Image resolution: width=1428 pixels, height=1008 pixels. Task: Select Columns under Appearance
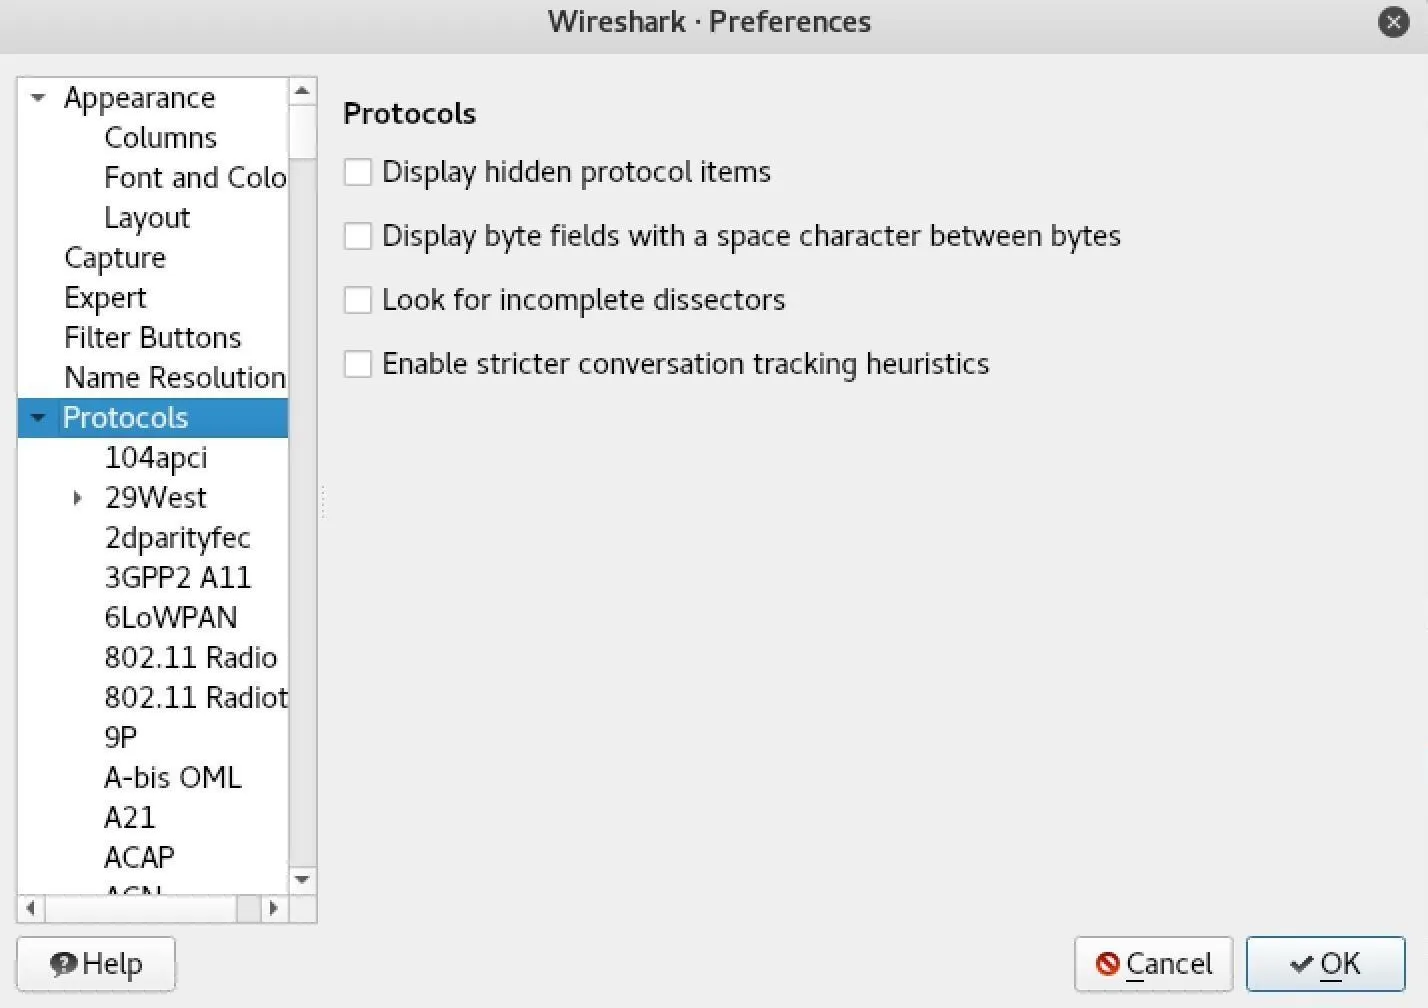(x=160, y=138)
